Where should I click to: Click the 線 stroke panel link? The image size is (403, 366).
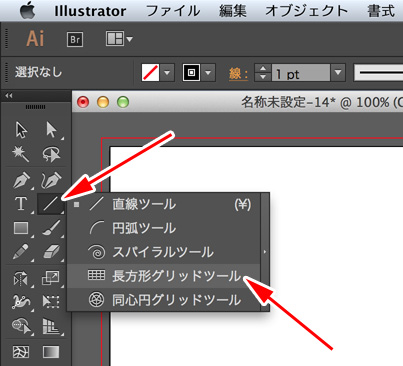pos(238,73)
